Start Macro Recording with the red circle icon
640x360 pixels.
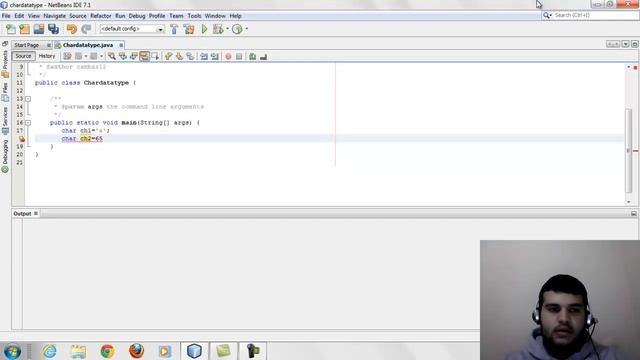point(228,56)
